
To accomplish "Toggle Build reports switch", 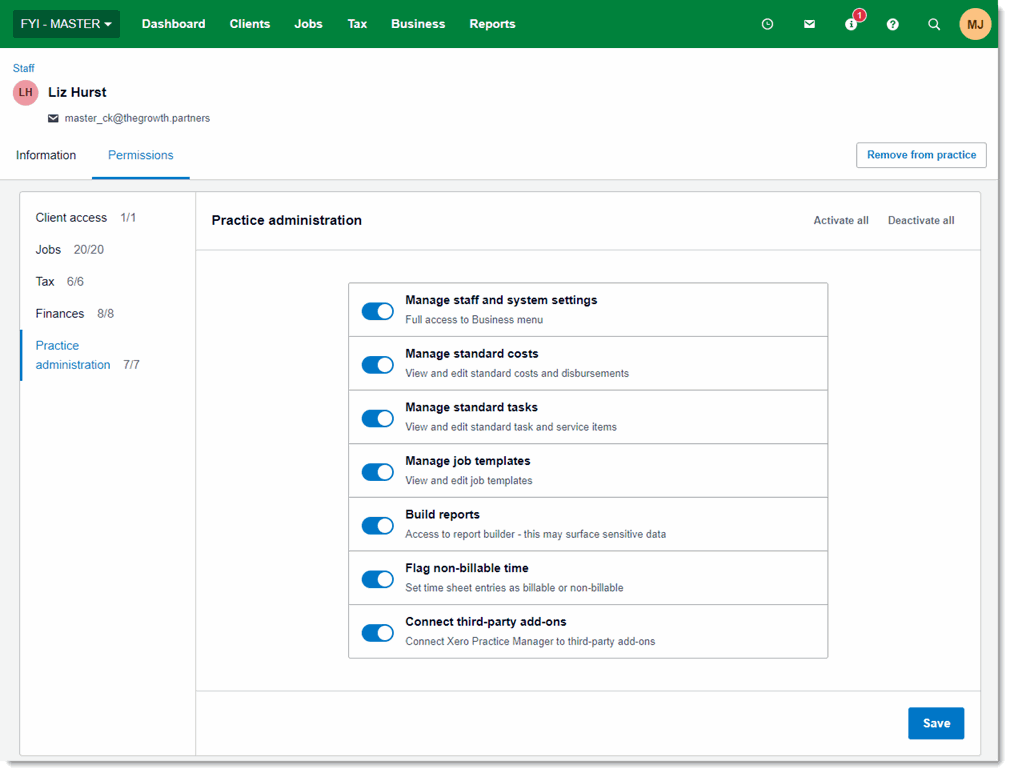I will click(x=377, y=525).
